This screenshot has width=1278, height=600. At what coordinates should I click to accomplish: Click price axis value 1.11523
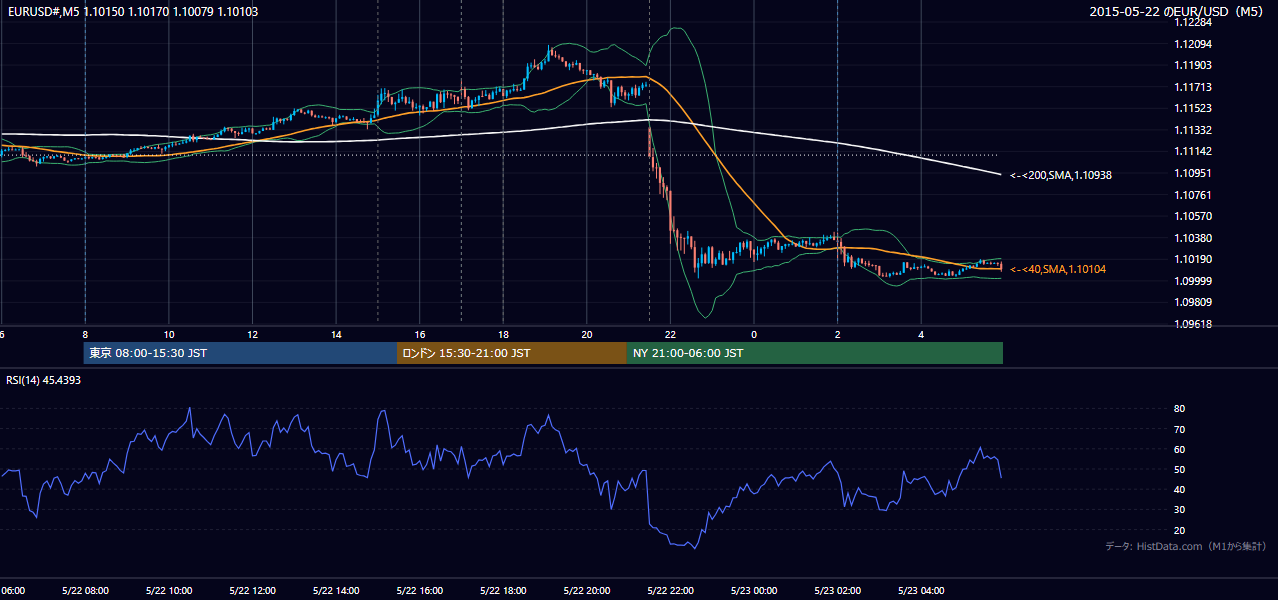(x=1194, y=108)
